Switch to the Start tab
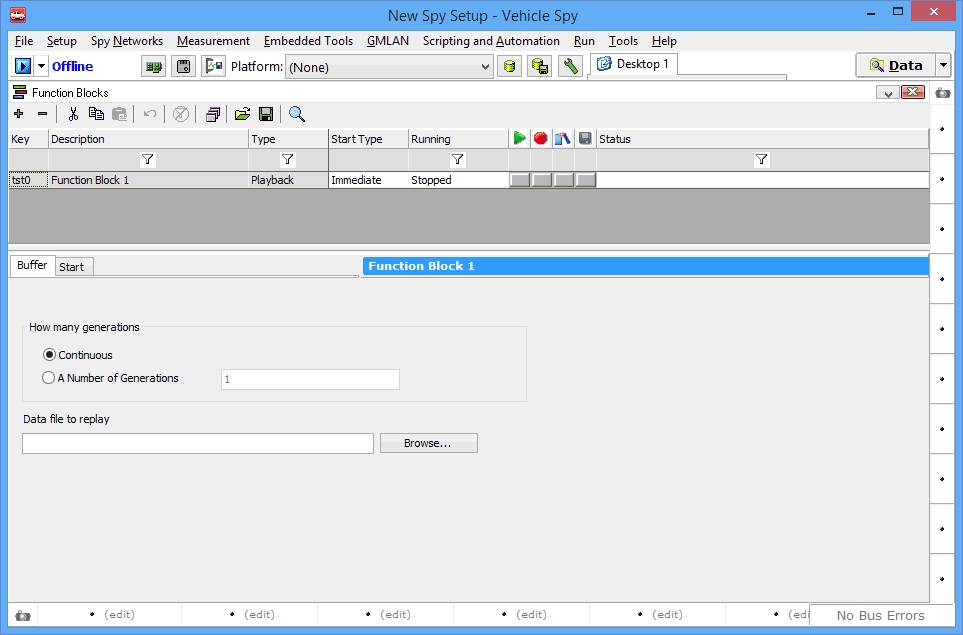The width and height of the screenshot is (963, 635). click(x=72, y=267)
